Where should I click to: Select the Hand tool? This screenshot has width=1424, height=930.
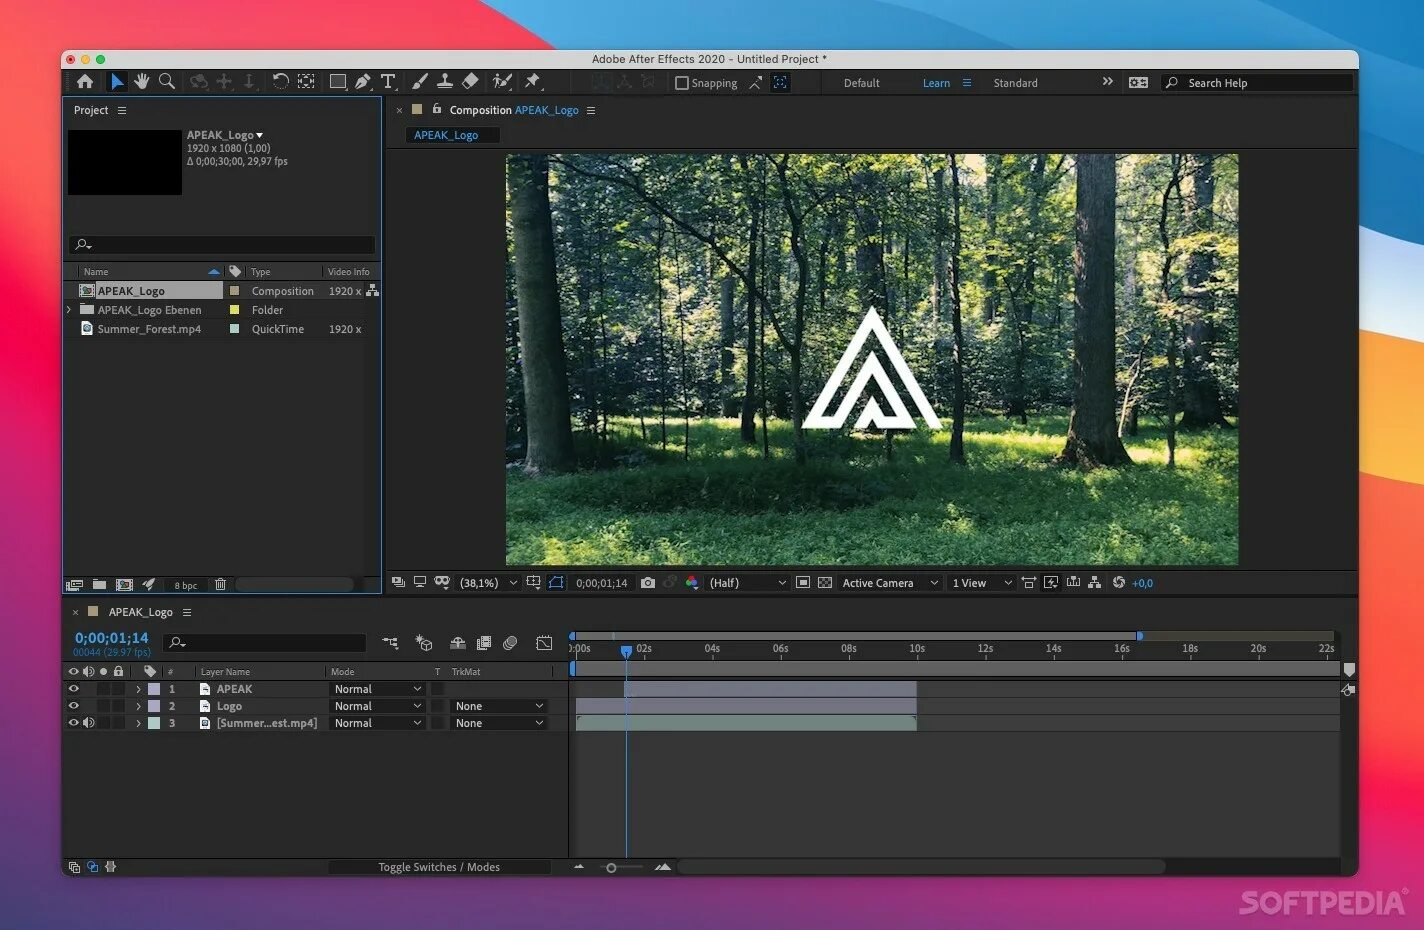(142, 82)
